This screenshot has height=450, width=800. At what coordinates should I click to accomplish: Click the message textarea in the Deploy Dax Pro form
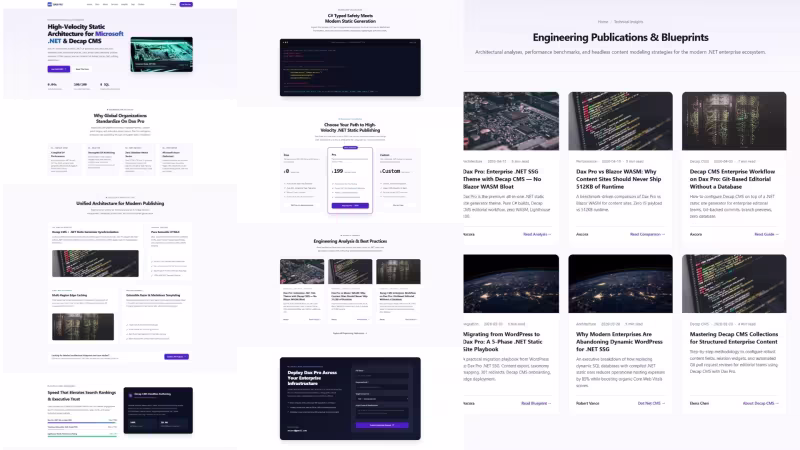pyautogui.click(x=382, y=412)
